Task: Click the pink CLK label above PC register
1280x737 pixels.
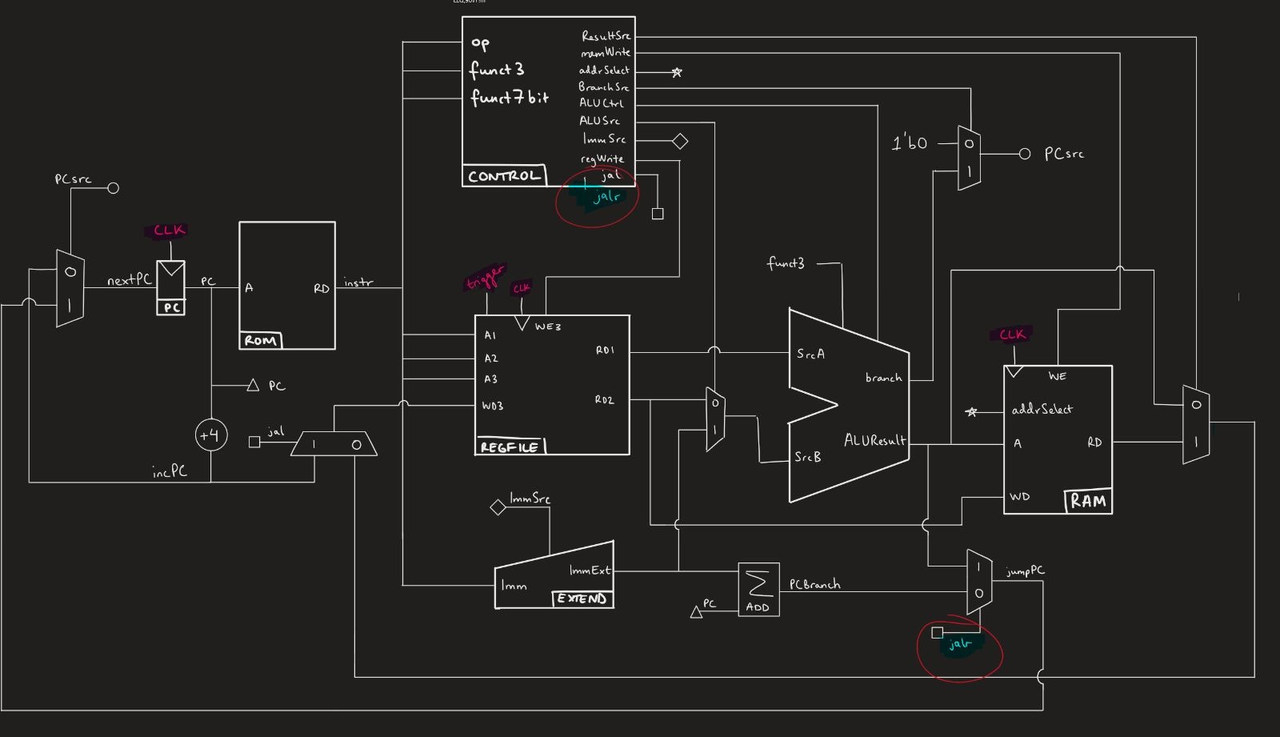Action: pos(169,230)
